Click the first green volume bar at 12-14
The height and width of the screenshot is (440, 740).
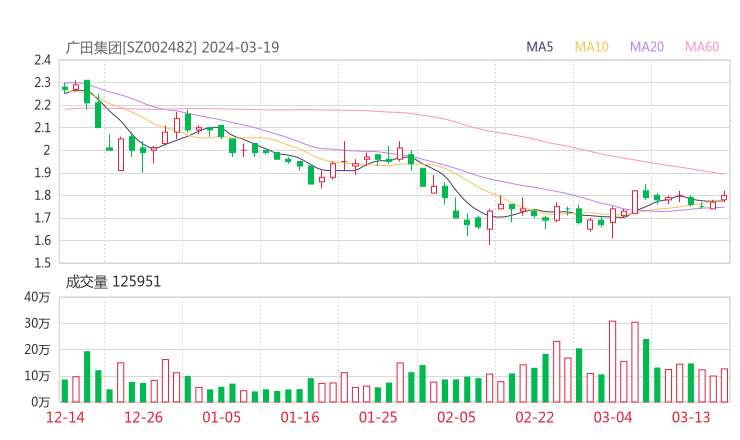(65, 391)
